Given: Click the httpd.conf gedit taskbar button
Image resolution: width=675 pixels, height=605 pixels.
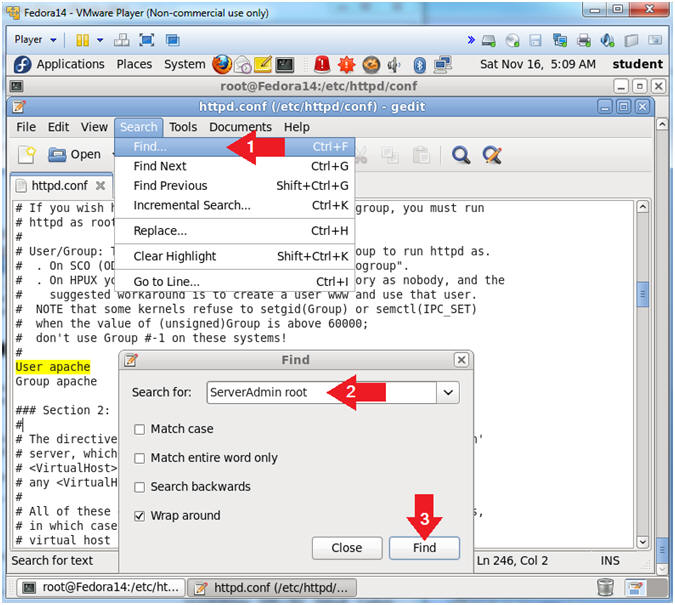Looking at the screenshot, I should [272, 588].
